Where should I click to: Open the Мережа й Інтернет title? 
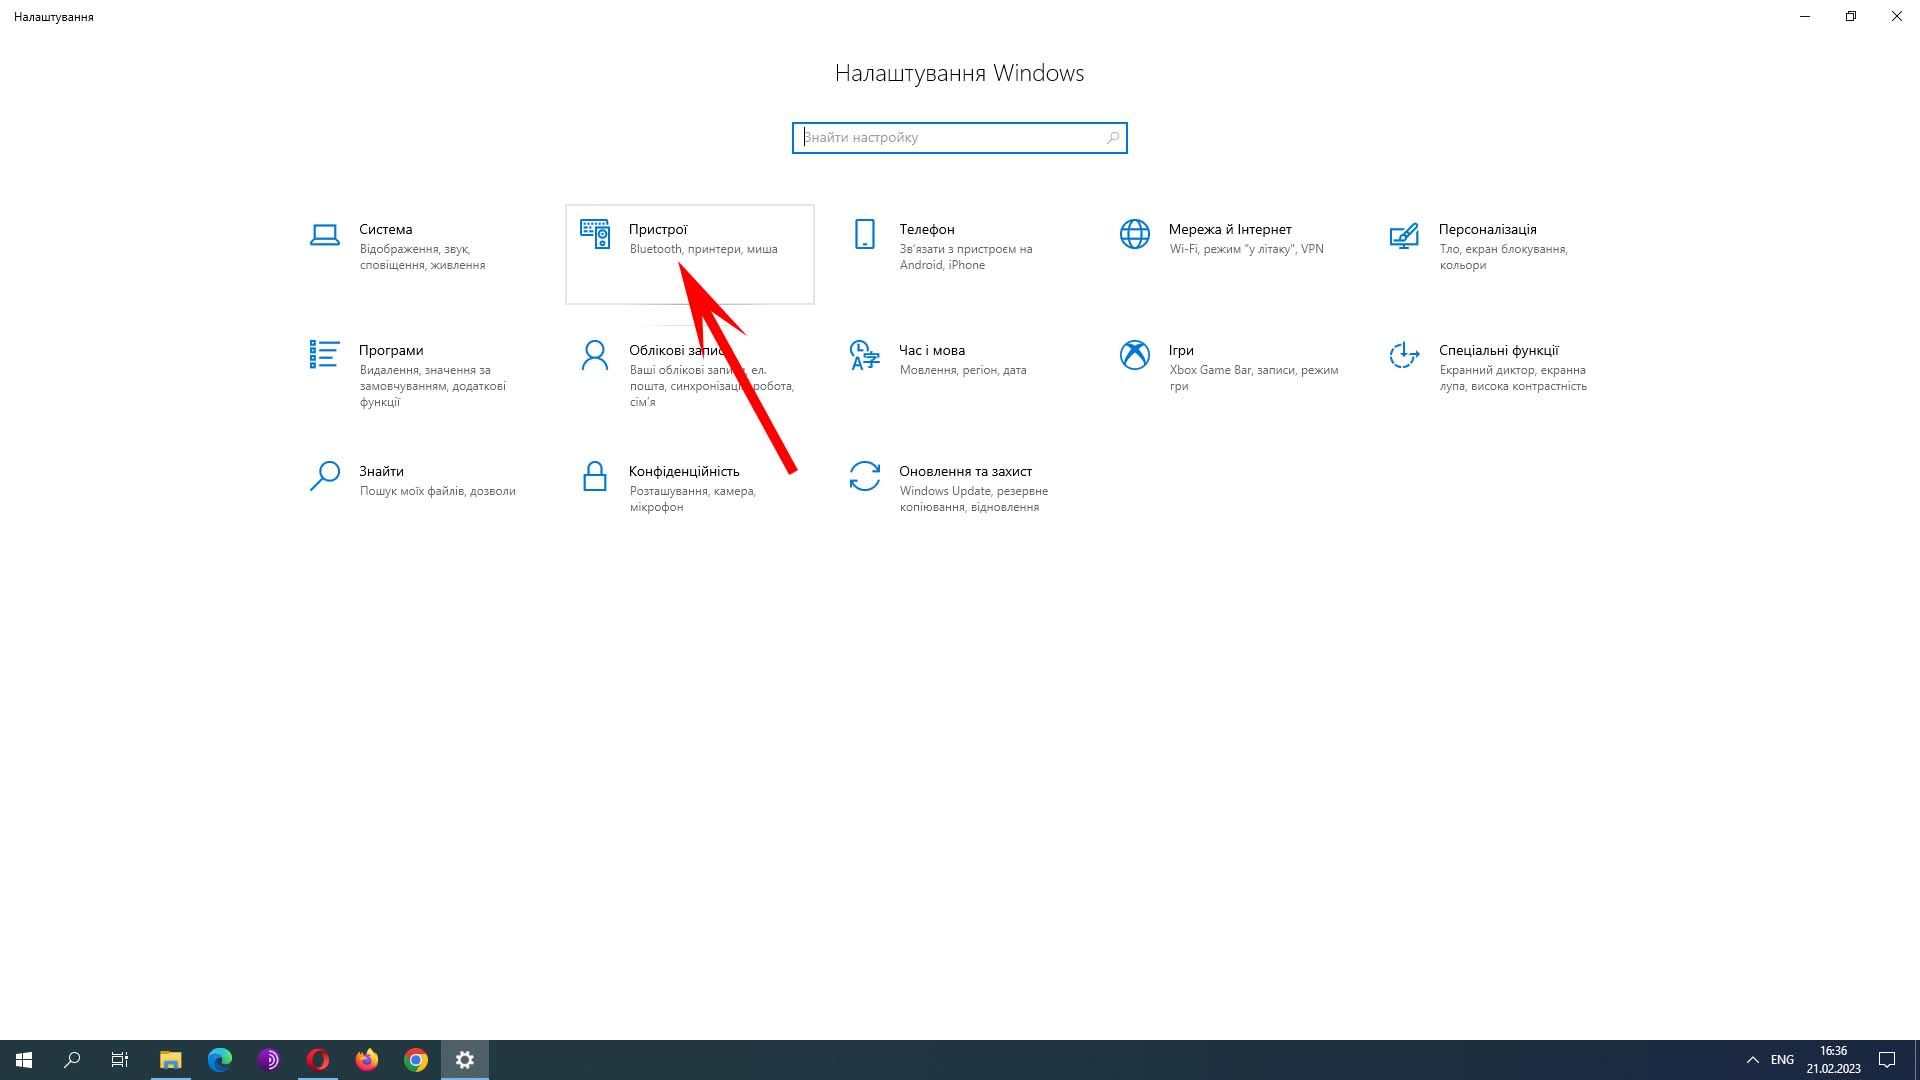coord(1230,230)
